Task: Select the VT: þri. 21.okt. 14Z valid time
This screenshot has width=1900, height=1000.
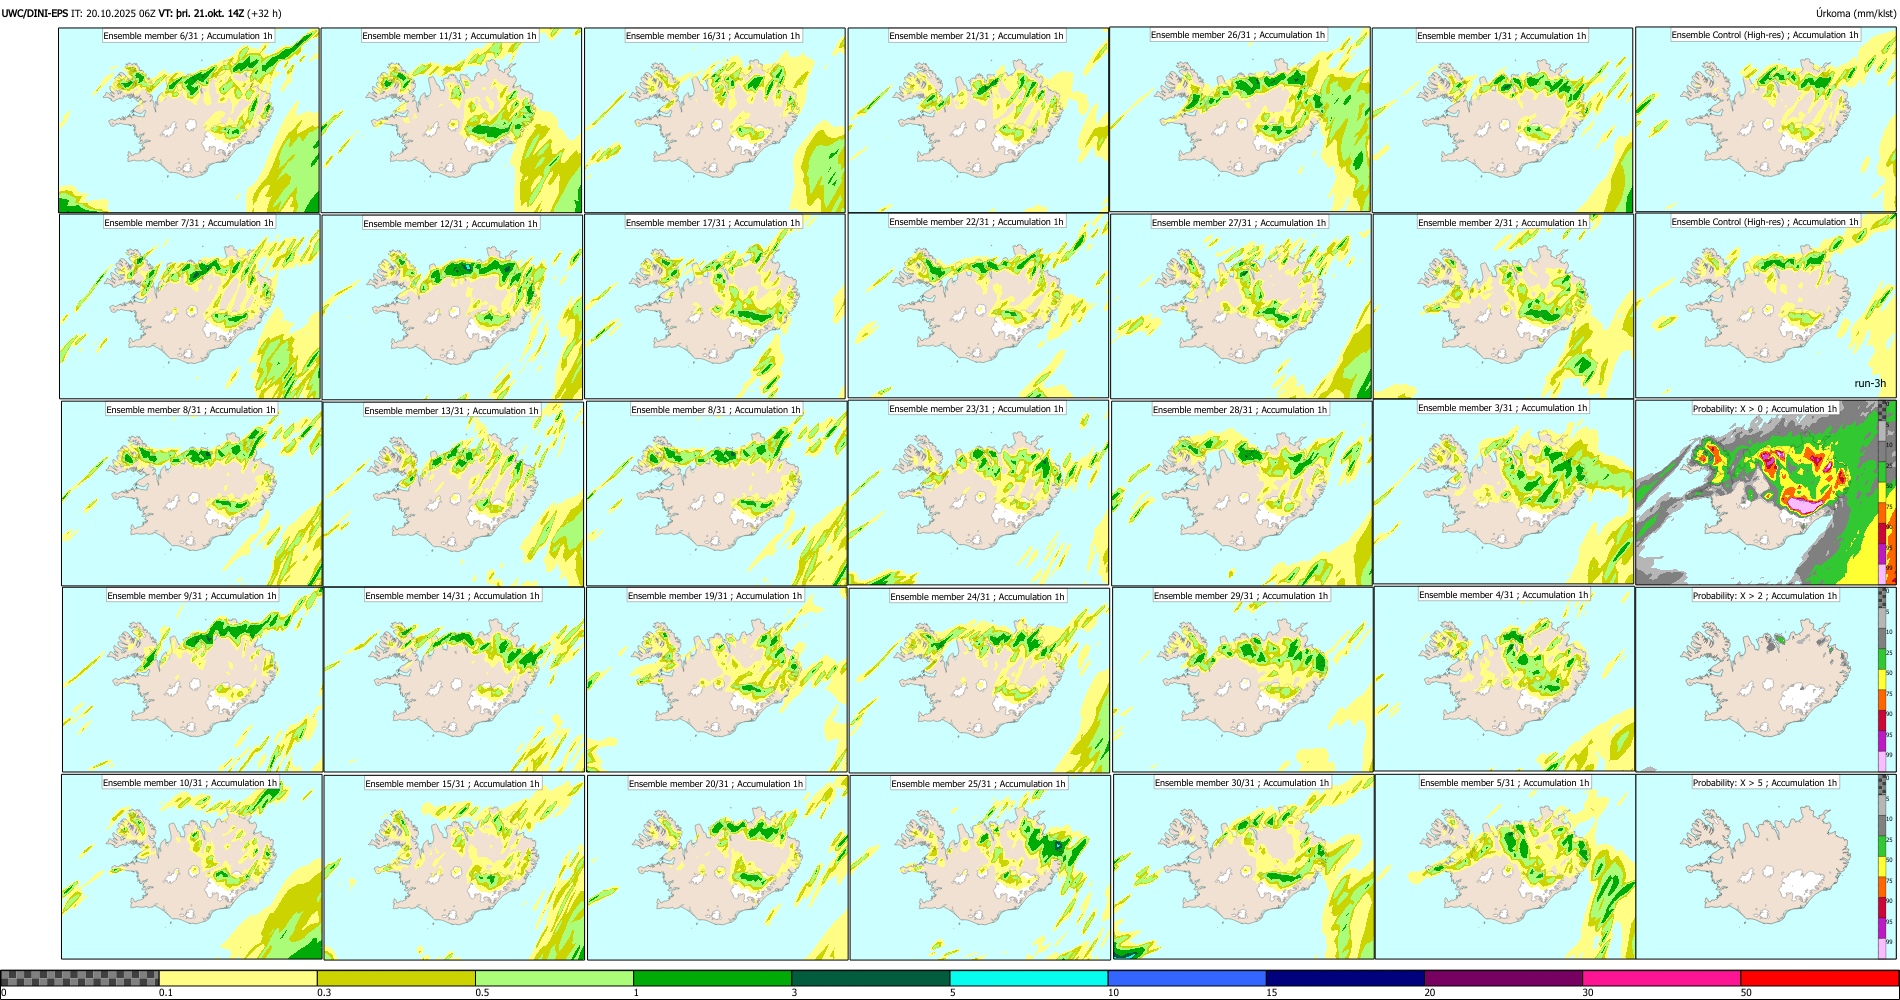Action: [x=201, y=14]
